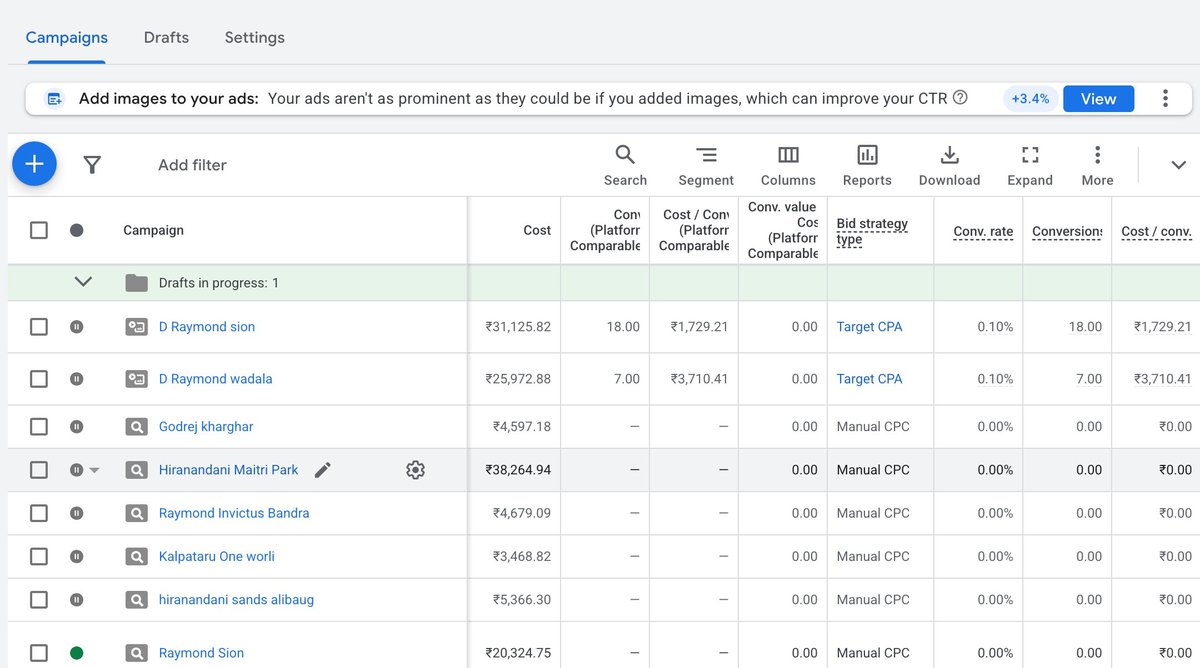The image size is (1200, 668).
Task: Click Target CPA link for D Raymond sion
Action: [x=869, y=327]
